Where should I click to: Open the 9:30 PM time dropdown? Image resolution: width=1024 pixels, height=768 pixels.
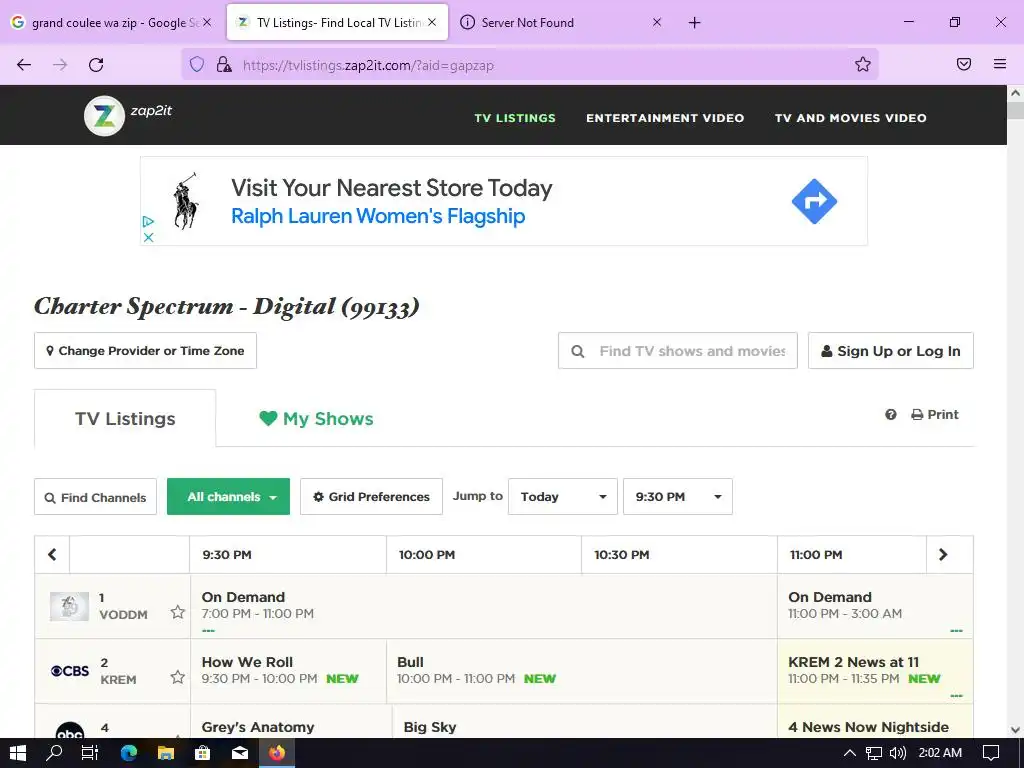pos(678,497)
